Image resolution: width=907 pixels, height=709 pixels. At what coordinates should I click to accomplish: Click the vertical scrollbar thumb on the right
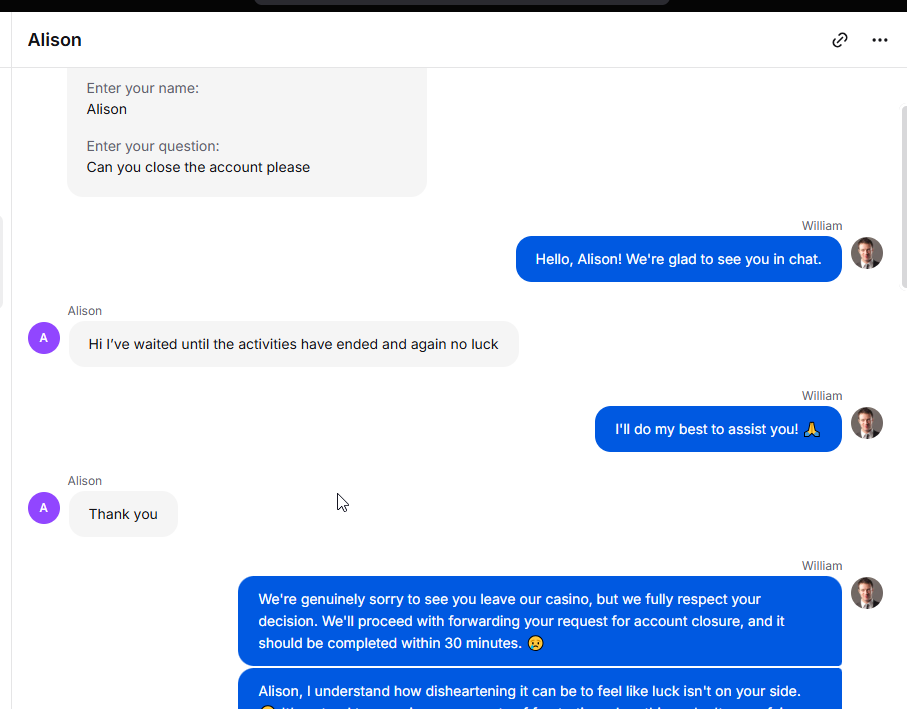tap(904, 197)
